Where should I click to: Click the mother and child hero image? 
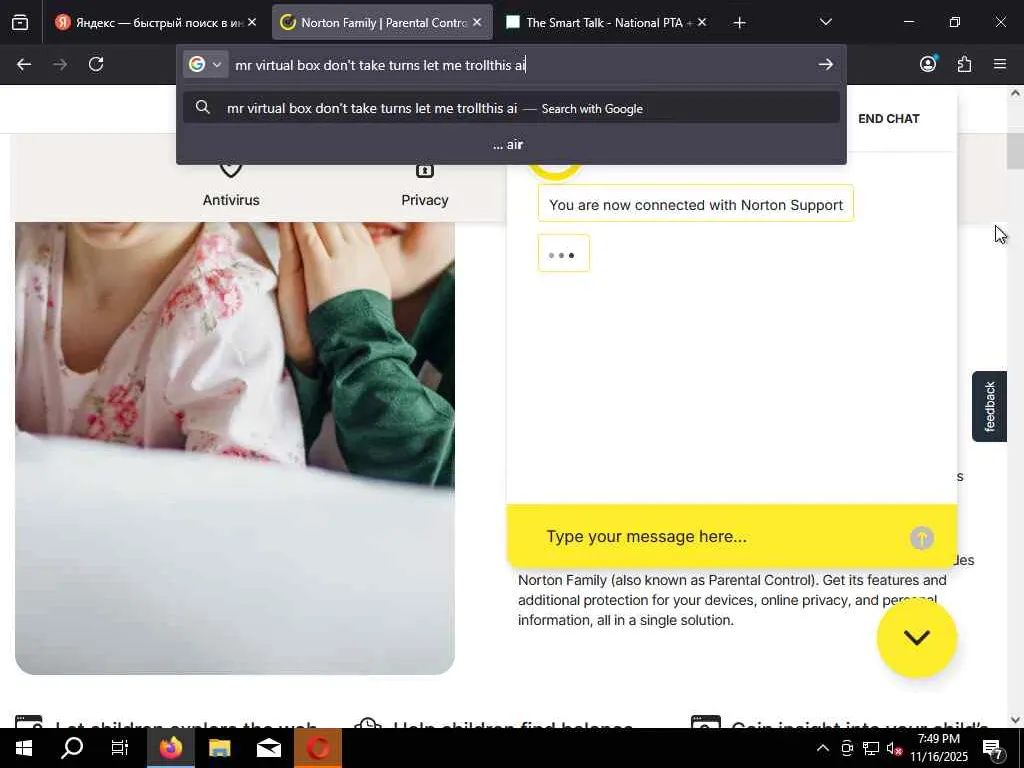click(x=234, y=448)
